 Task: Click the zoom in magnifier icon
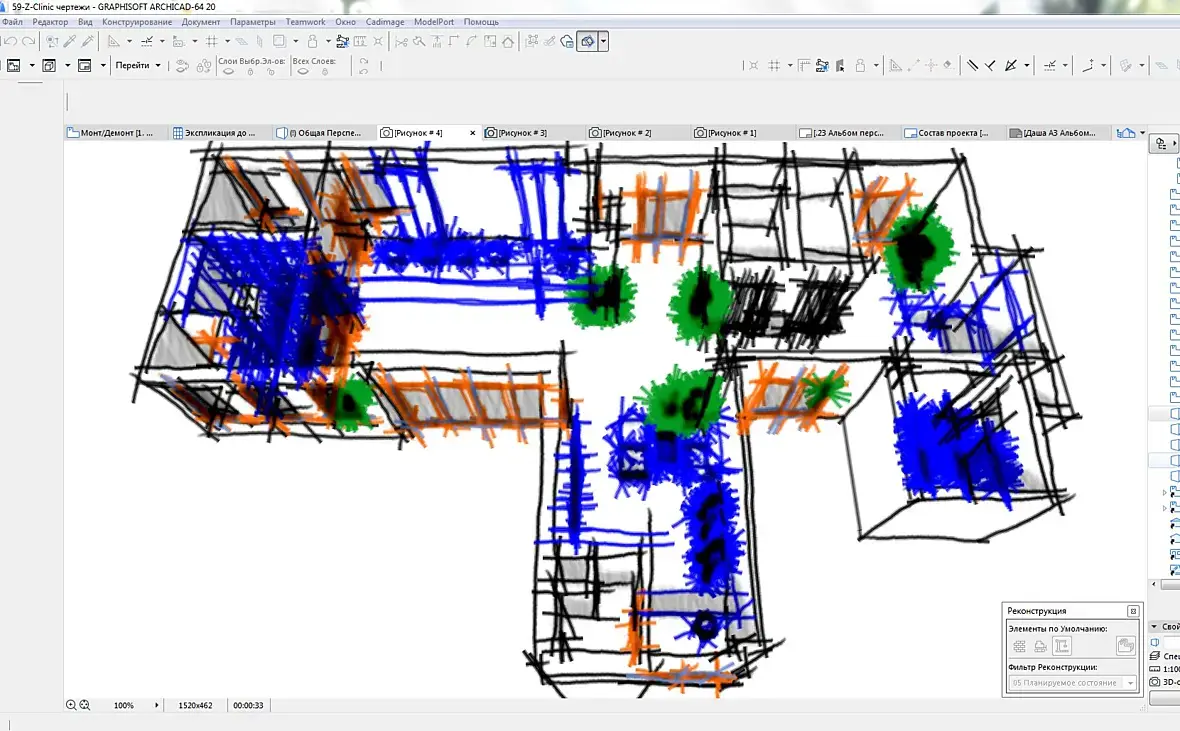tap(71, 705)
